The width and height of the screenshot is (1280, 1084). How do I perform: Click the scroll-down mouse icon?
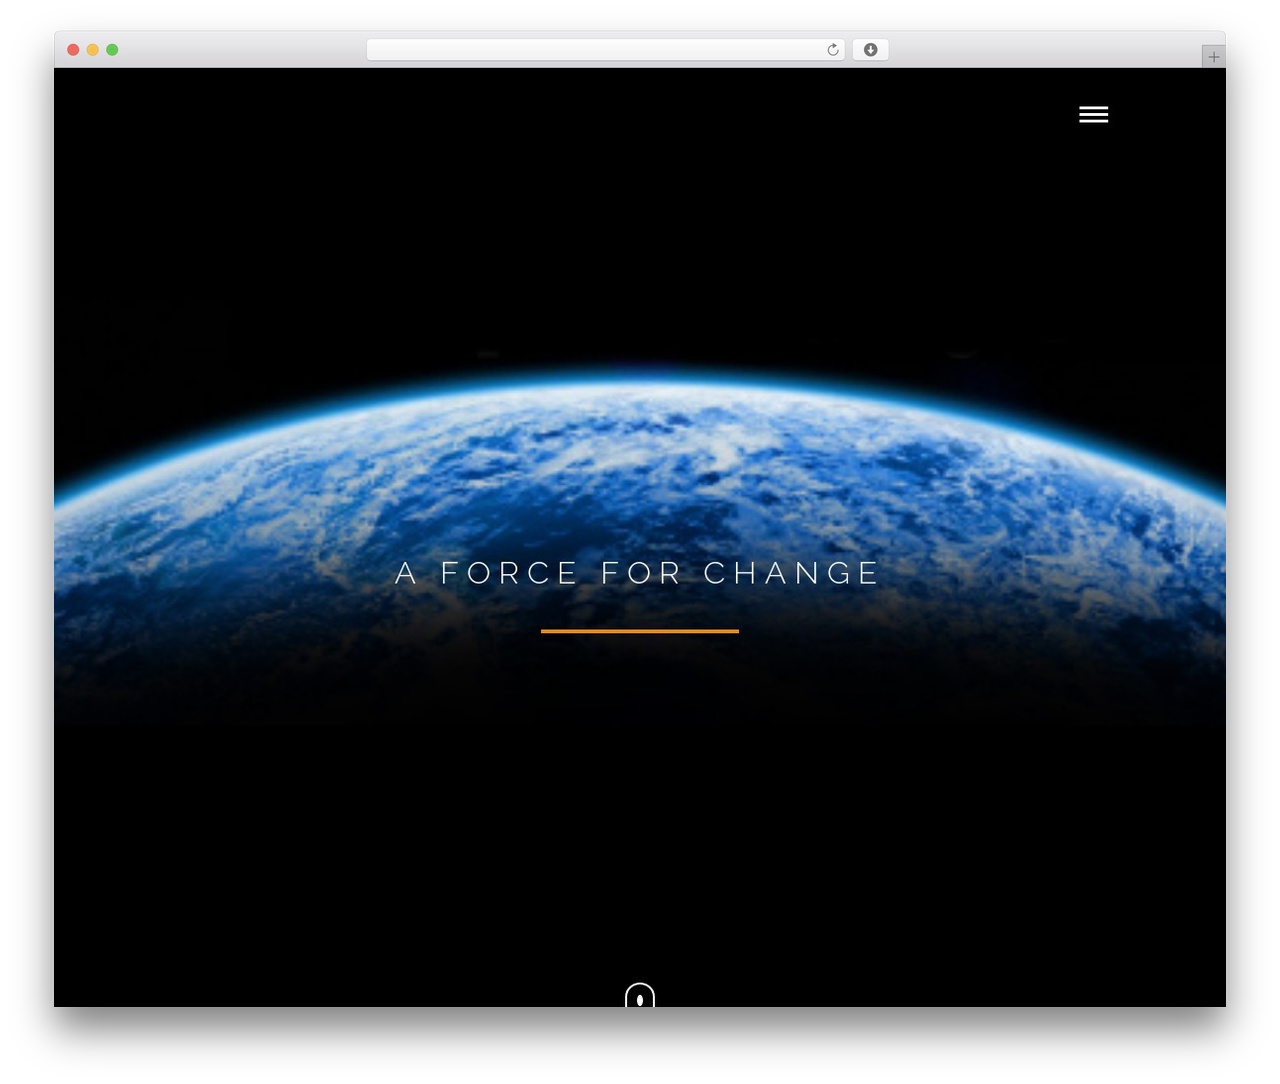[x=640, y=995]
